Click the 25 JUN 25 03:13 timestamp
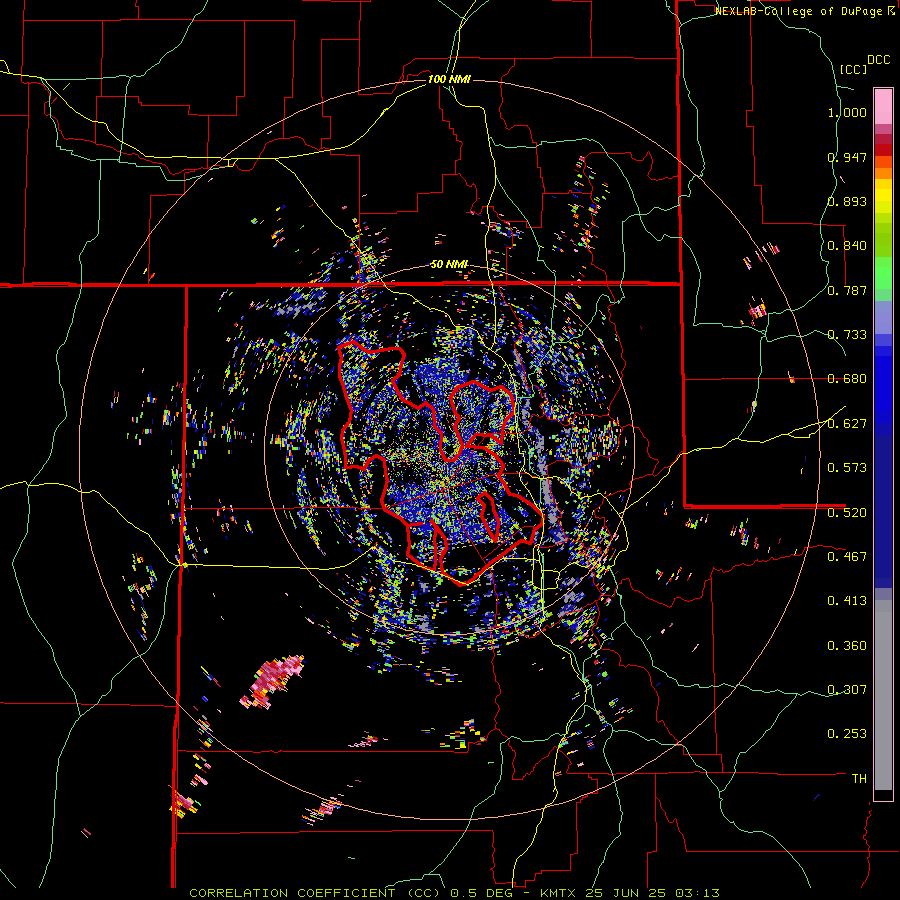The image size is (900, 900). [653, 893]
